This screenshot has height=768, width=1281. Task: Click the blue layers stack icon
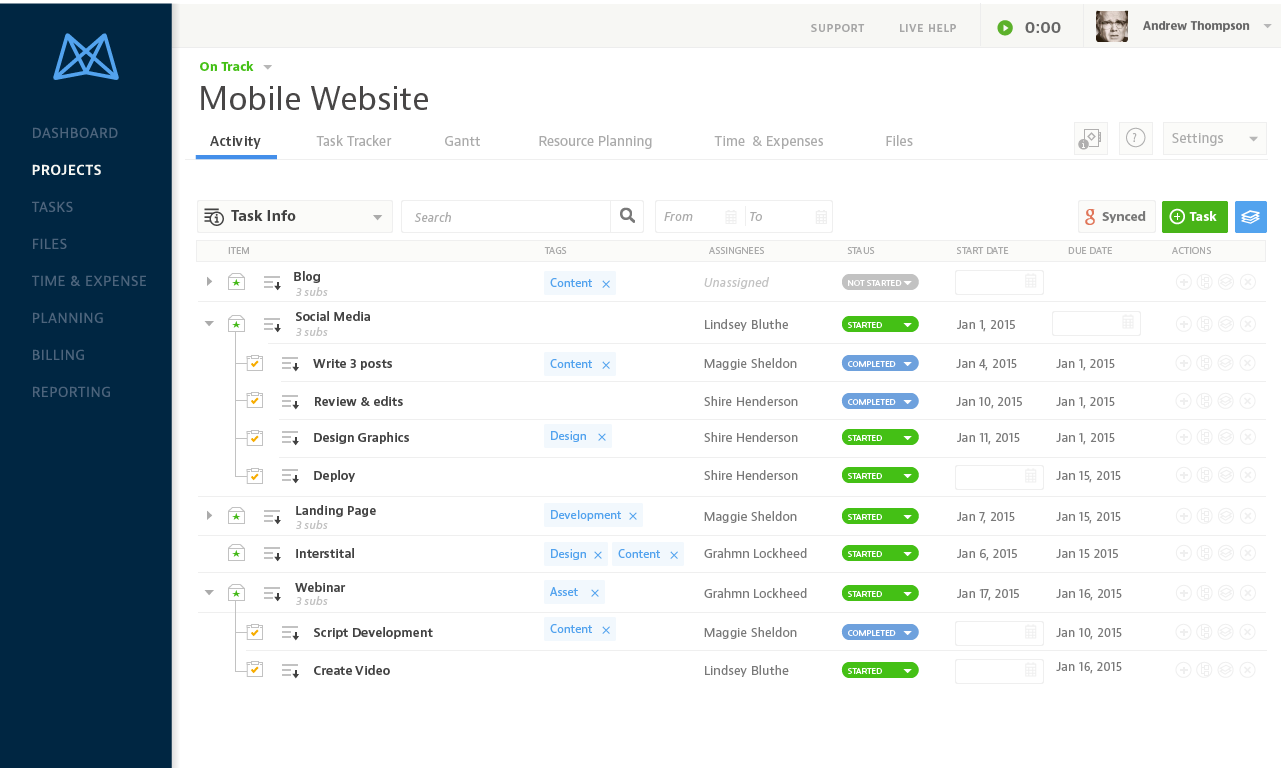(1250, 216)
